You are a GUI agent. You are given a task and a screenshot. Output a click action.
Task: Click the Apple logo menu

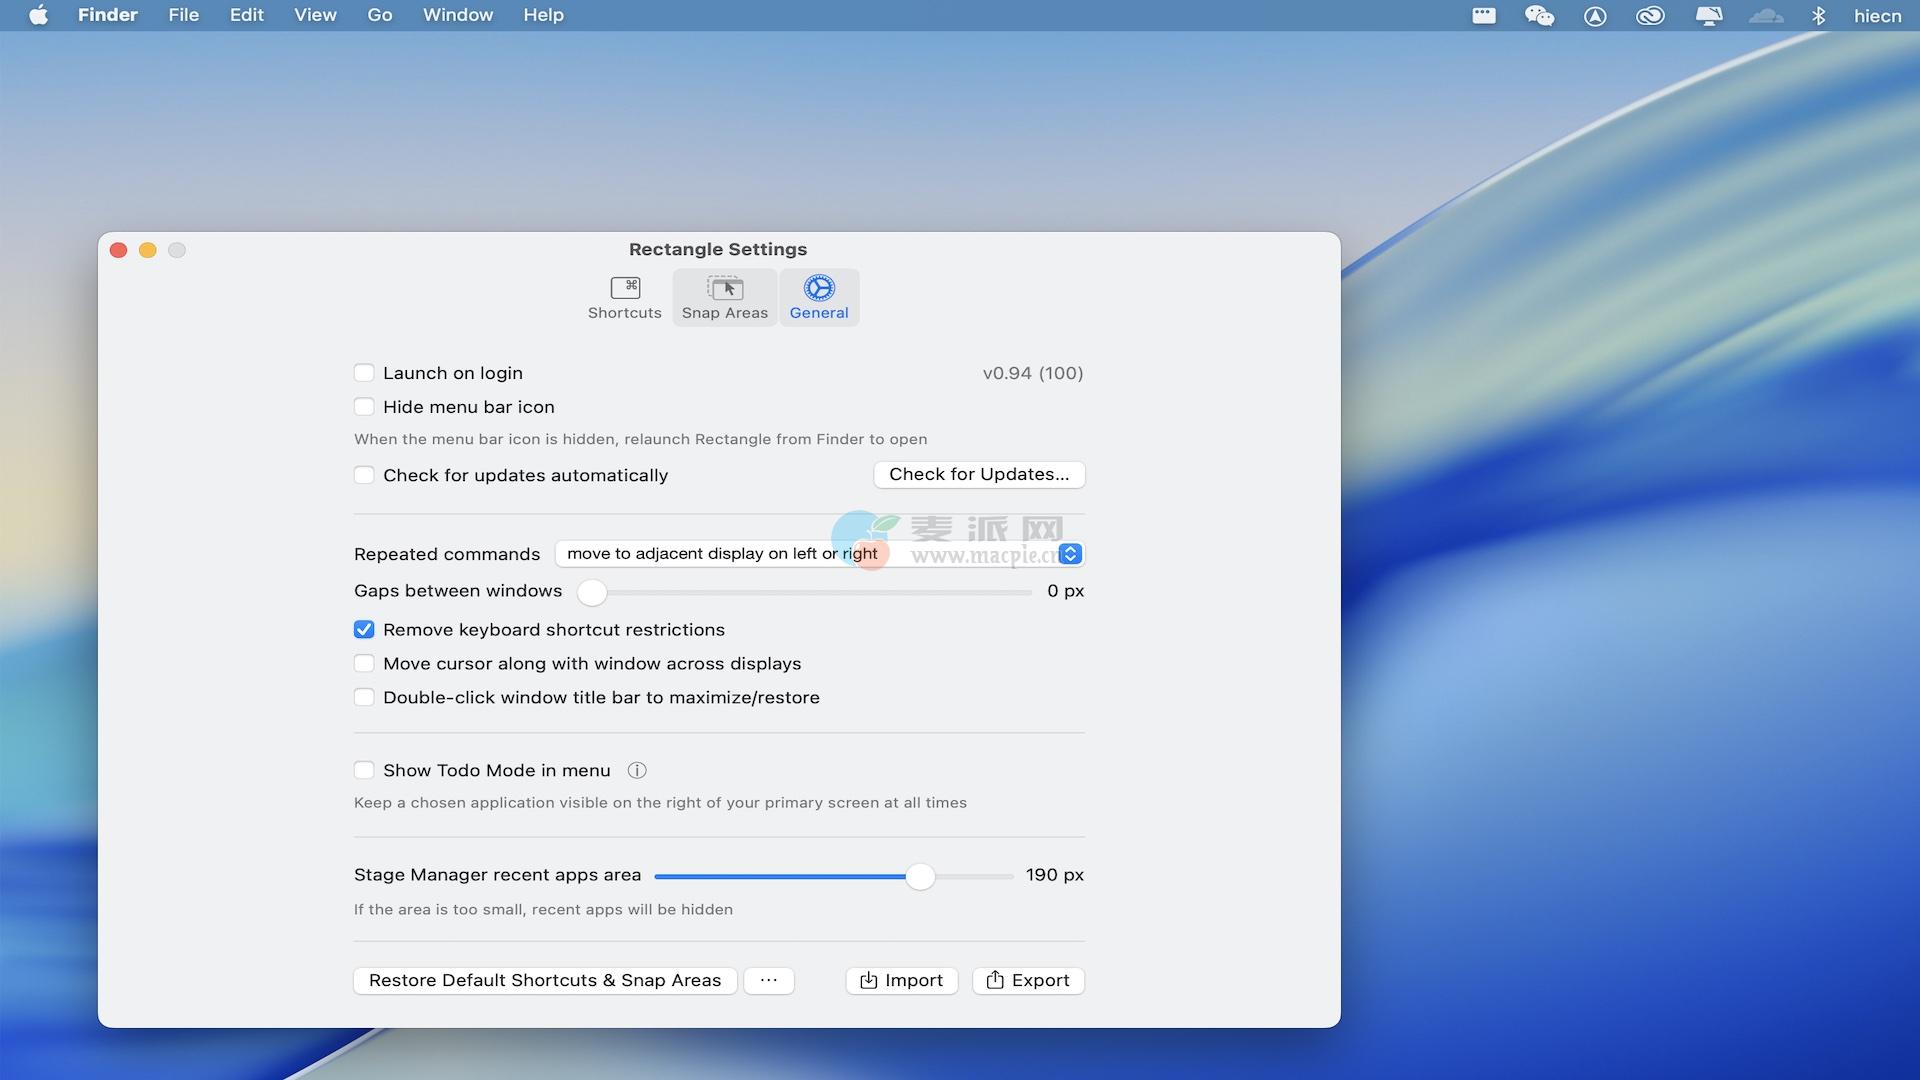(38, 16)
